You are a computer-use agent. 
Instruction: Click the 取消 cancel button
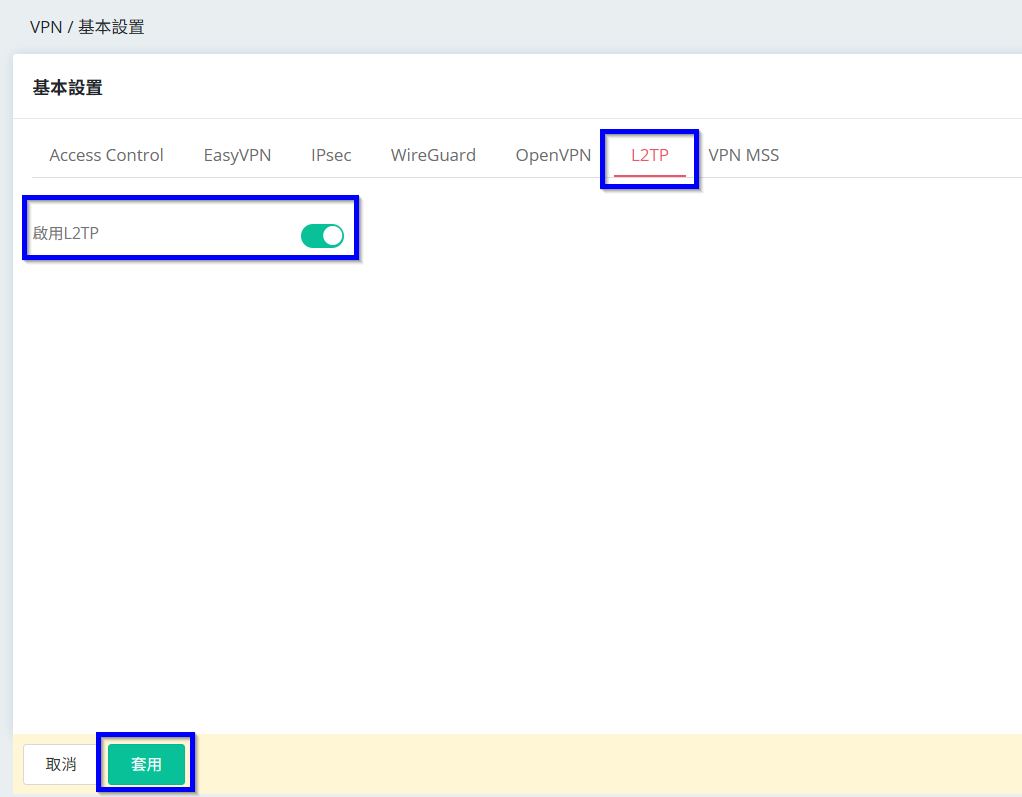[x=61, y=764]
